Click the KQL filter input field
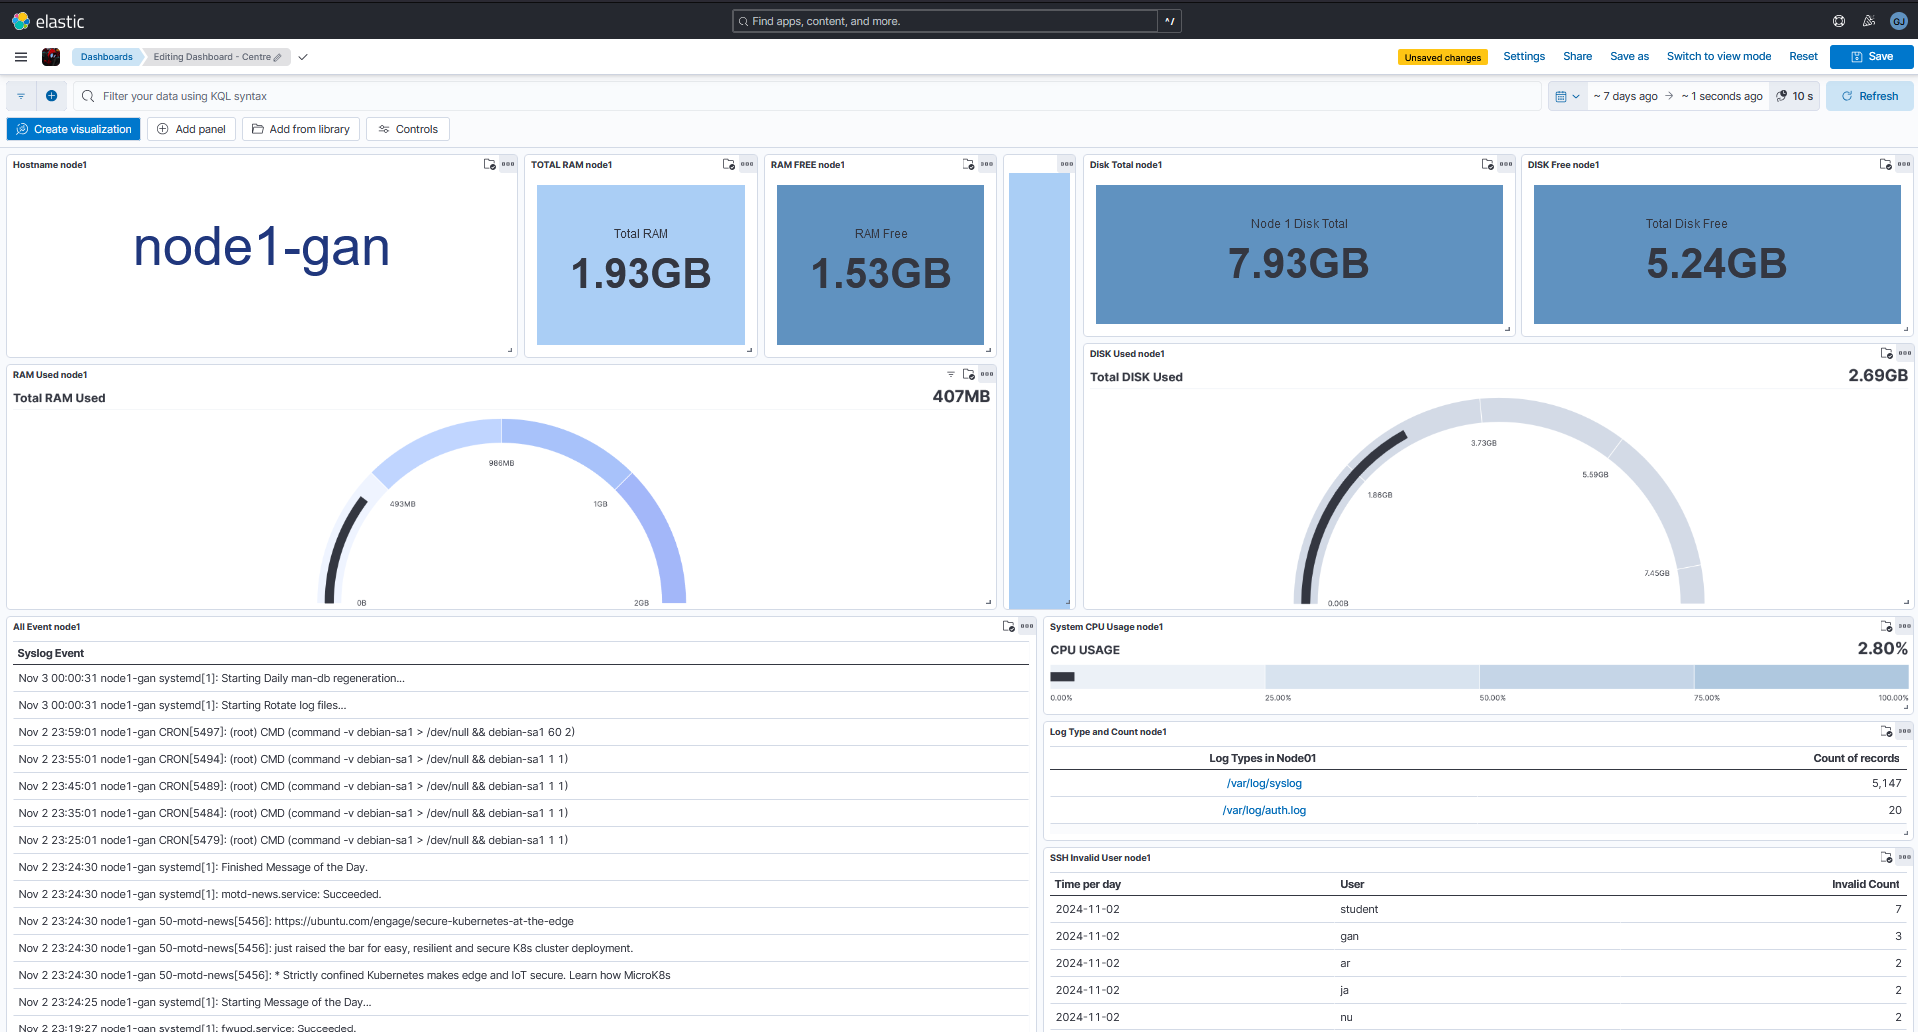 pyautogui.click(x=800, y=96)
